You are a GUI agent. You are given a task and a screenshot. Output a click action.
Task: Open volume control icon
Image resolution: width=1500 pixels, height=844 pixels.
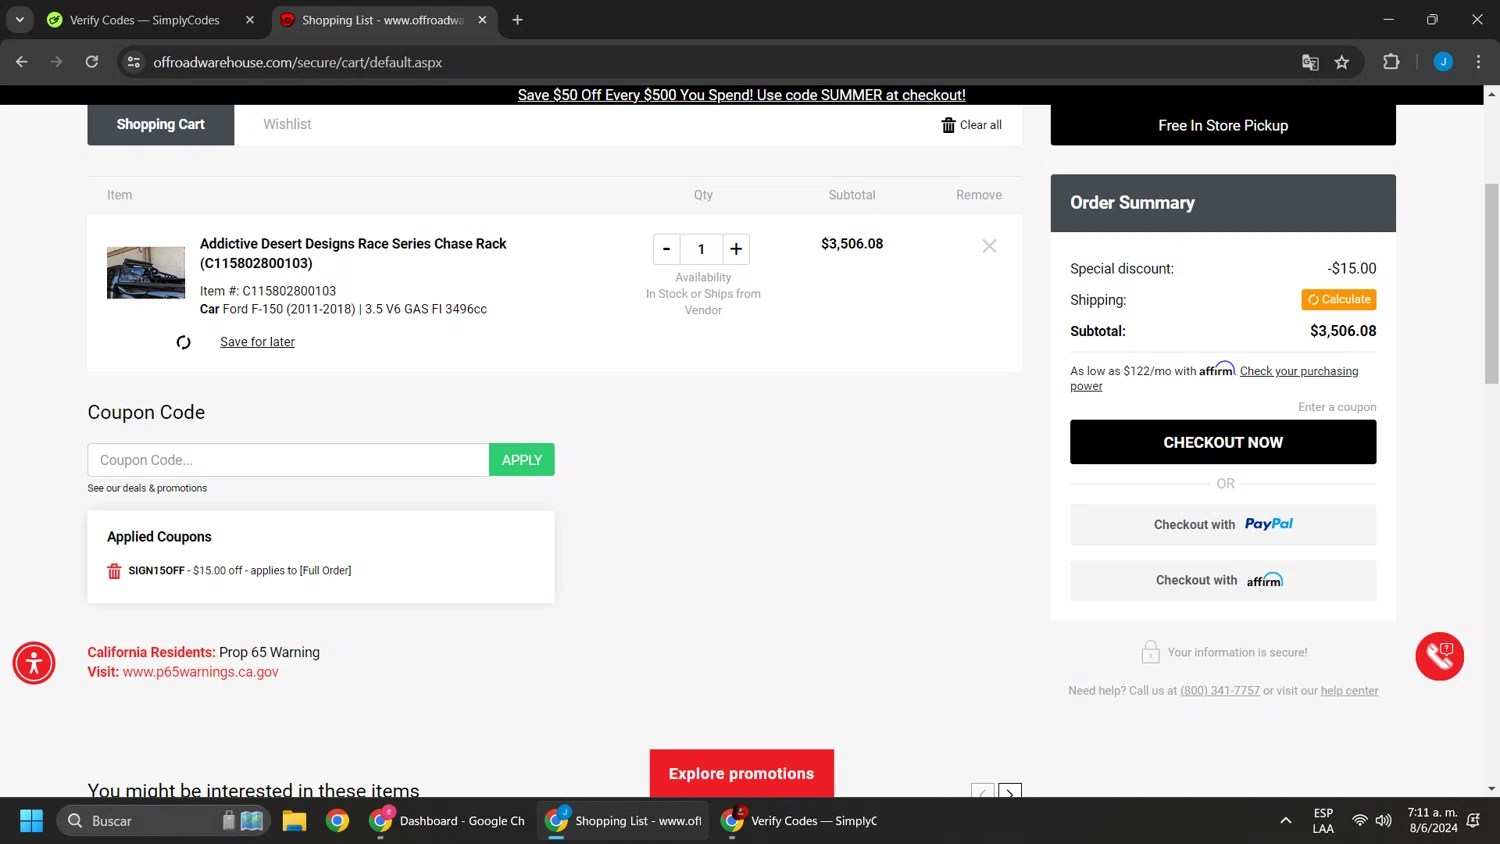[x=1384, y=821]
